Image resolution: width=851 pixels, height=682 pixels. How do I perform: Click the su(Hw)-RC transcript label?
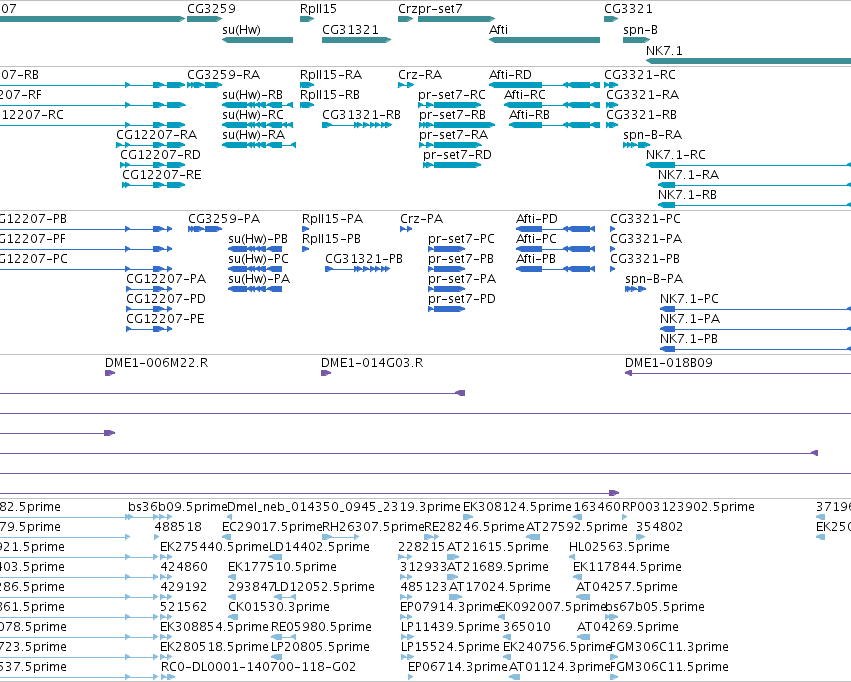253,115
